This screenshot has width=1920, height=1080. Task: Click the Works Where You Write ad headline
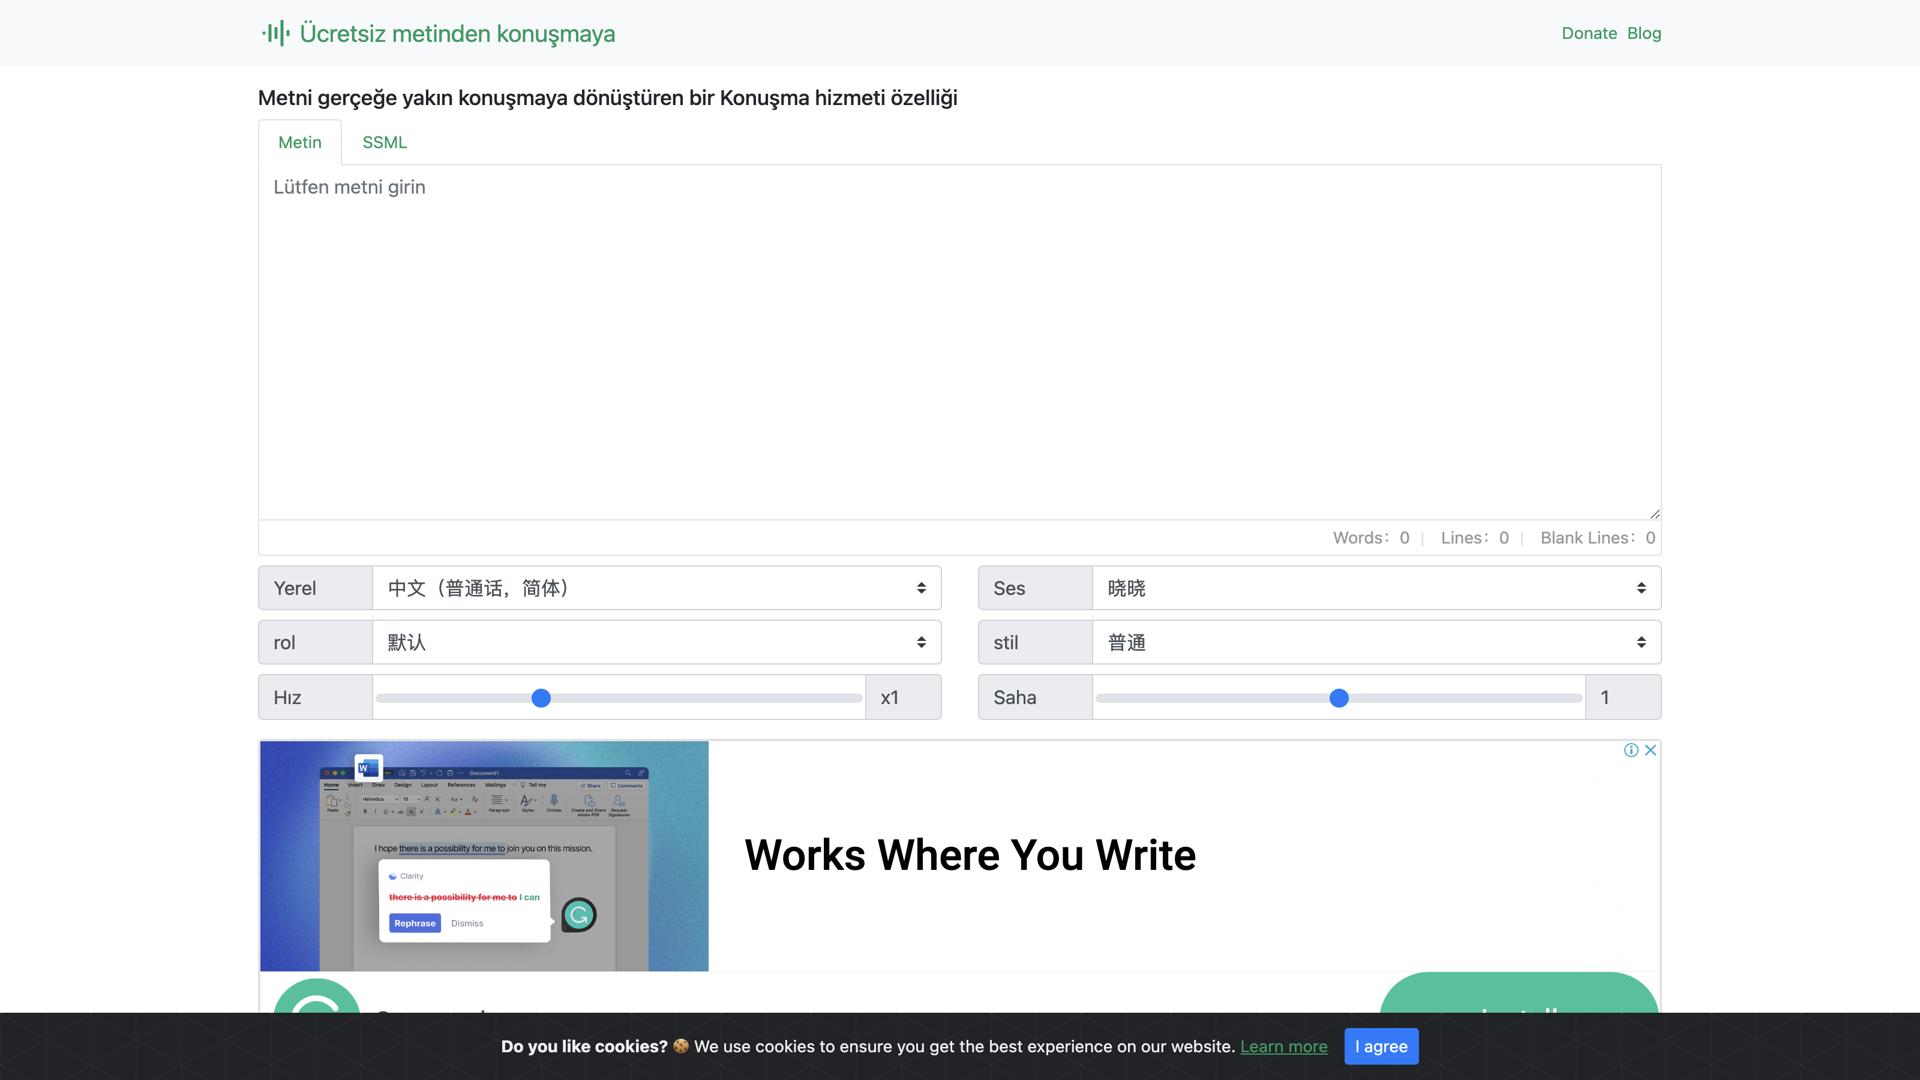point(969,855)
